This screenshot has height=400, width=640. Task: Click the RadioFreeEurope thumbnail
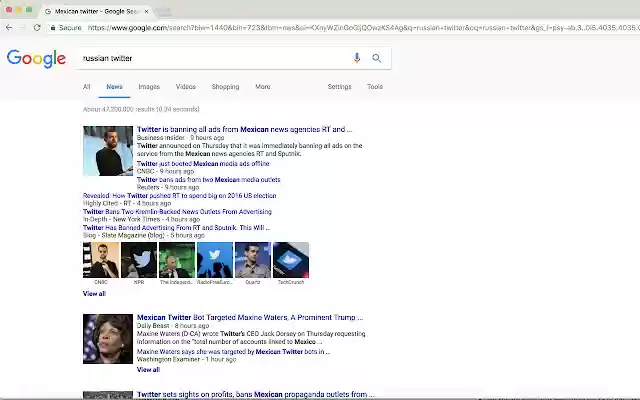tap(215, 260)
